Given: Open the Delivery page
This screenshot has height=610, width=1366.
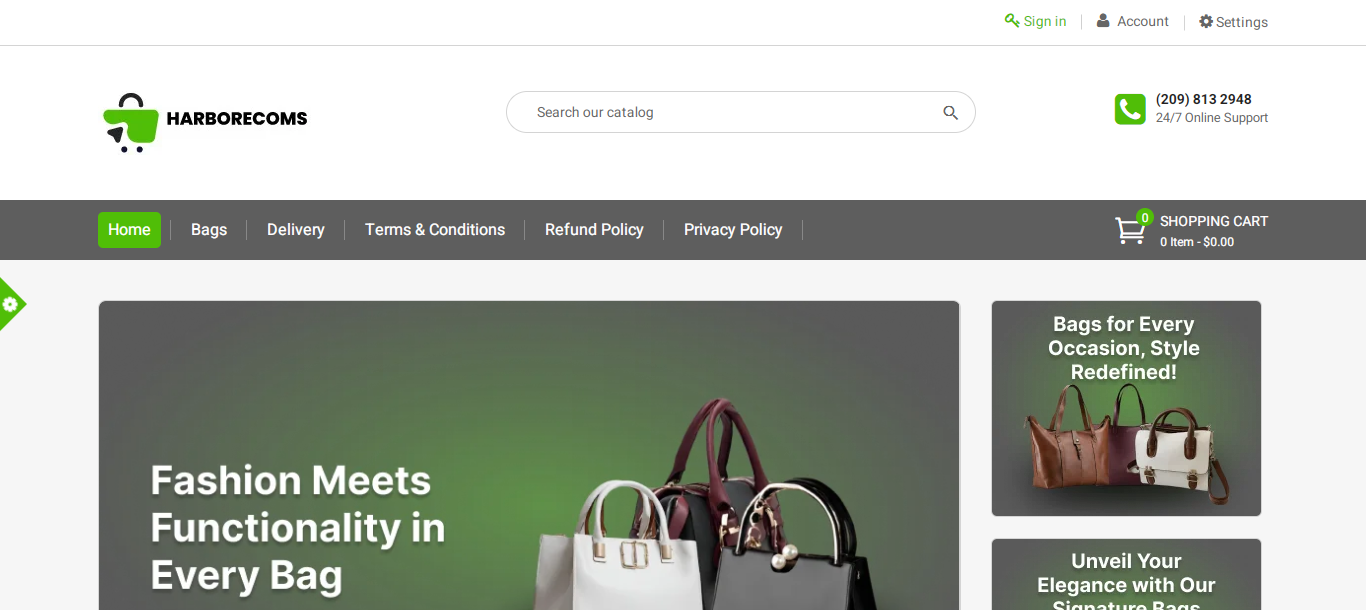Looking at the screenshot, I should click(x=296, y=230).
